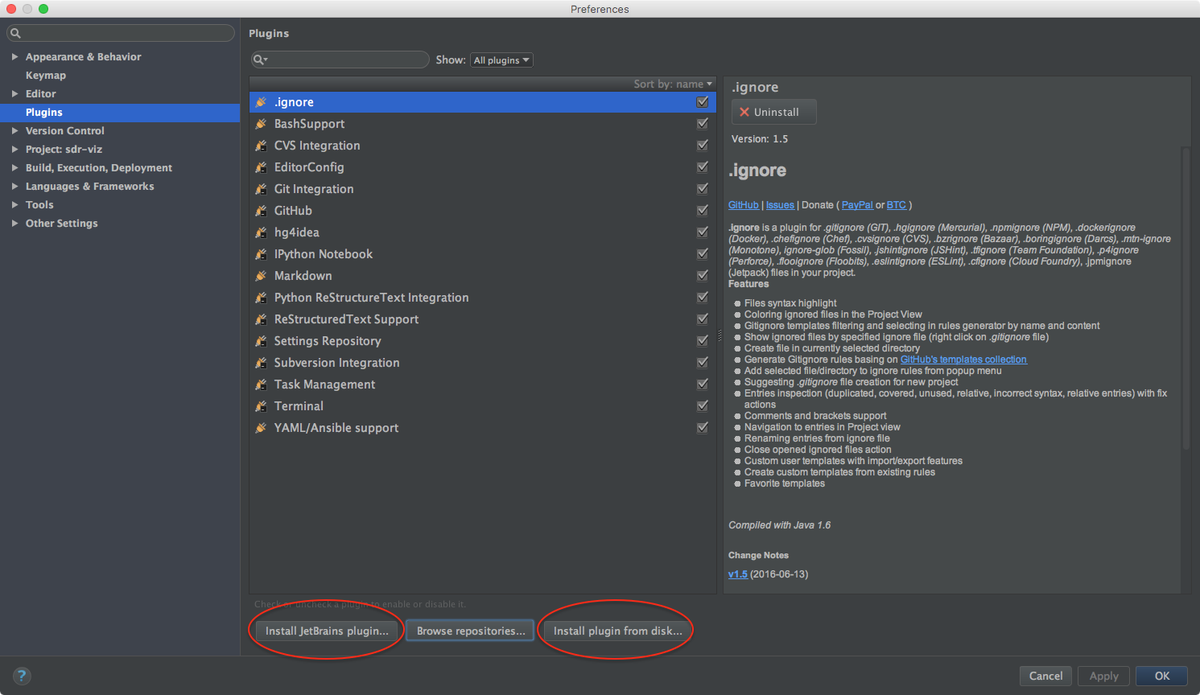Open the Sort by name dropdown

673,84
